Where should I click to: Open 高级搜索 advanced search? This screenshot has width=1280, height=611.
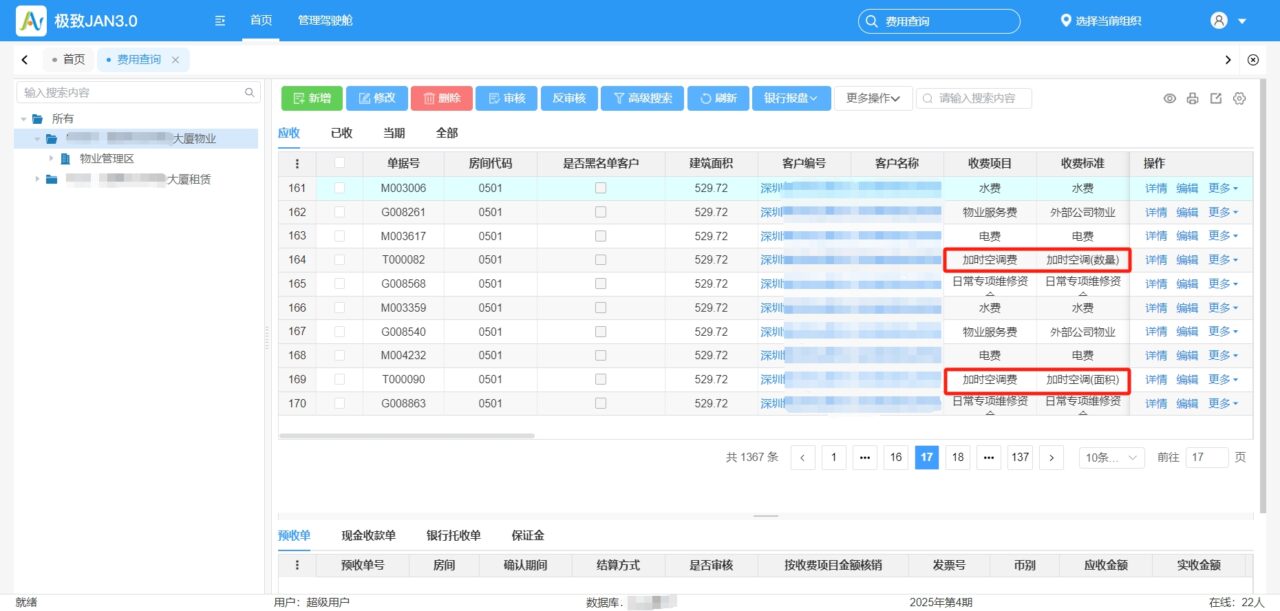coord(642,98)
